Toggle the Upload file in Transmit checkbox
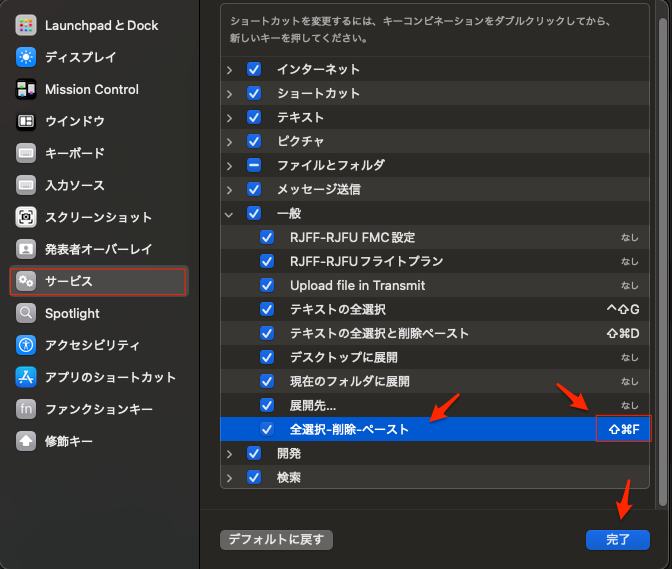Image resolution: width=672 pixels, height=569 pixels. pos(267,285)
